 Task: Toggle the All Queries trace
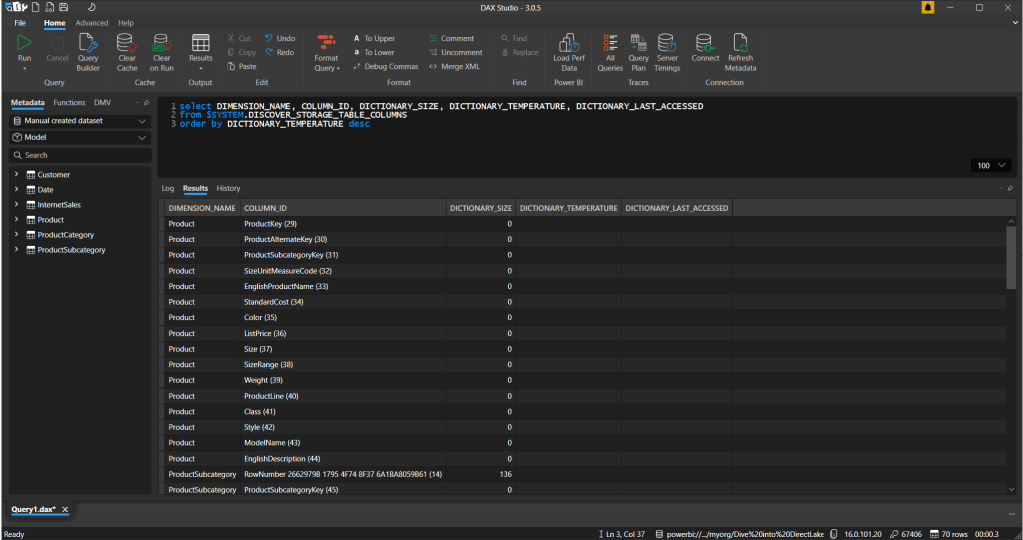pyautogui.click(x=610, y=44)
